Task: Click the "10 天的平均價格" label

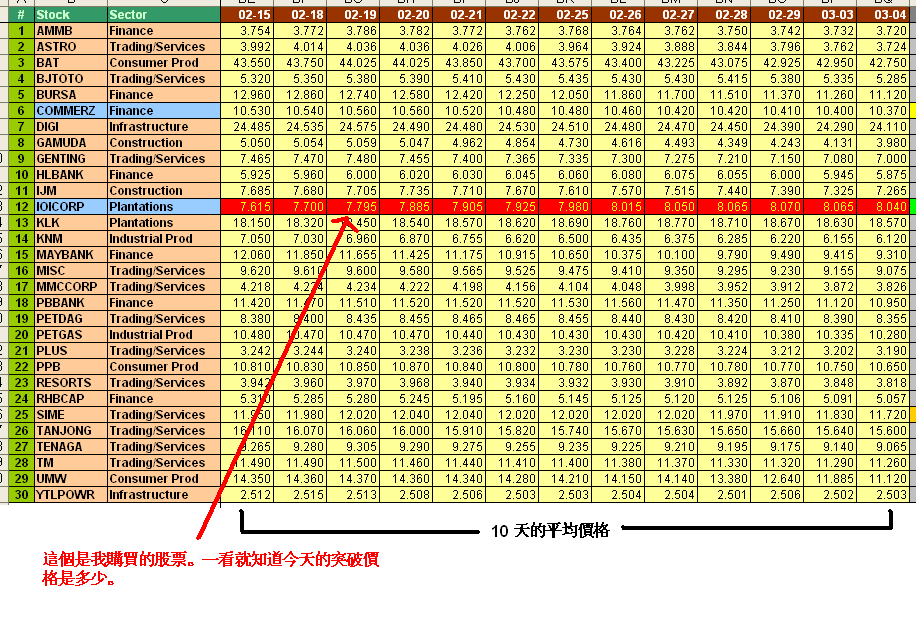Action: coord(550,531)
